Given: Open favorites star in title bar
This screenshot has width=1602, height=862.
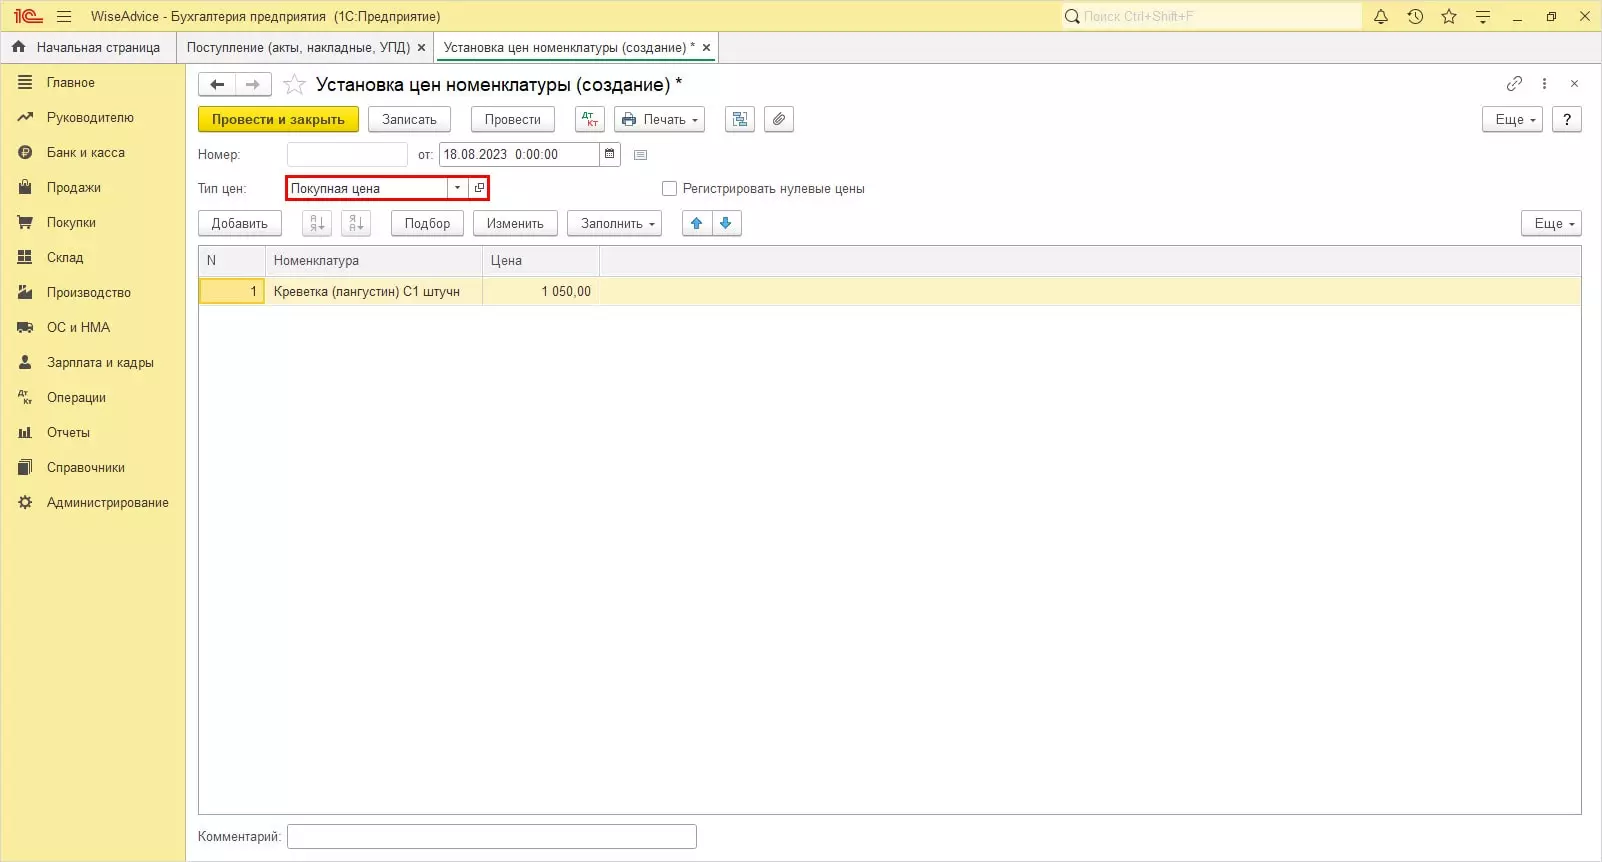Looking at the screenshot, I should (x=1449, y=16).
